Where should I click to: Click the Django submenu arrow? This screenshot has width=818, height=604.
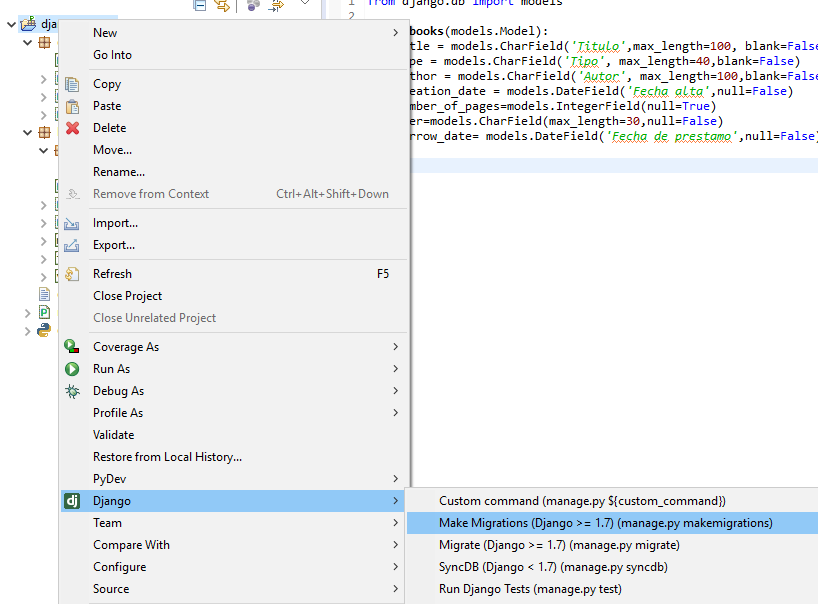pos(395,501)
